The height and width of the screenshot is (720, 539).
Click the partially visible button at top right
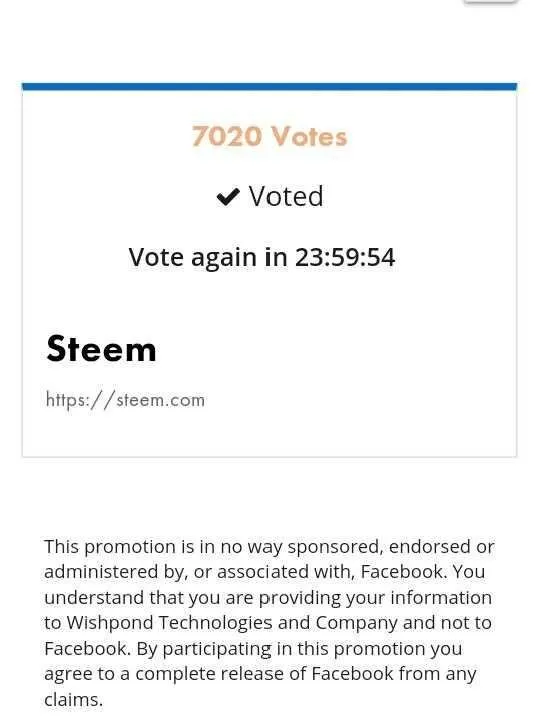(489, 2)
